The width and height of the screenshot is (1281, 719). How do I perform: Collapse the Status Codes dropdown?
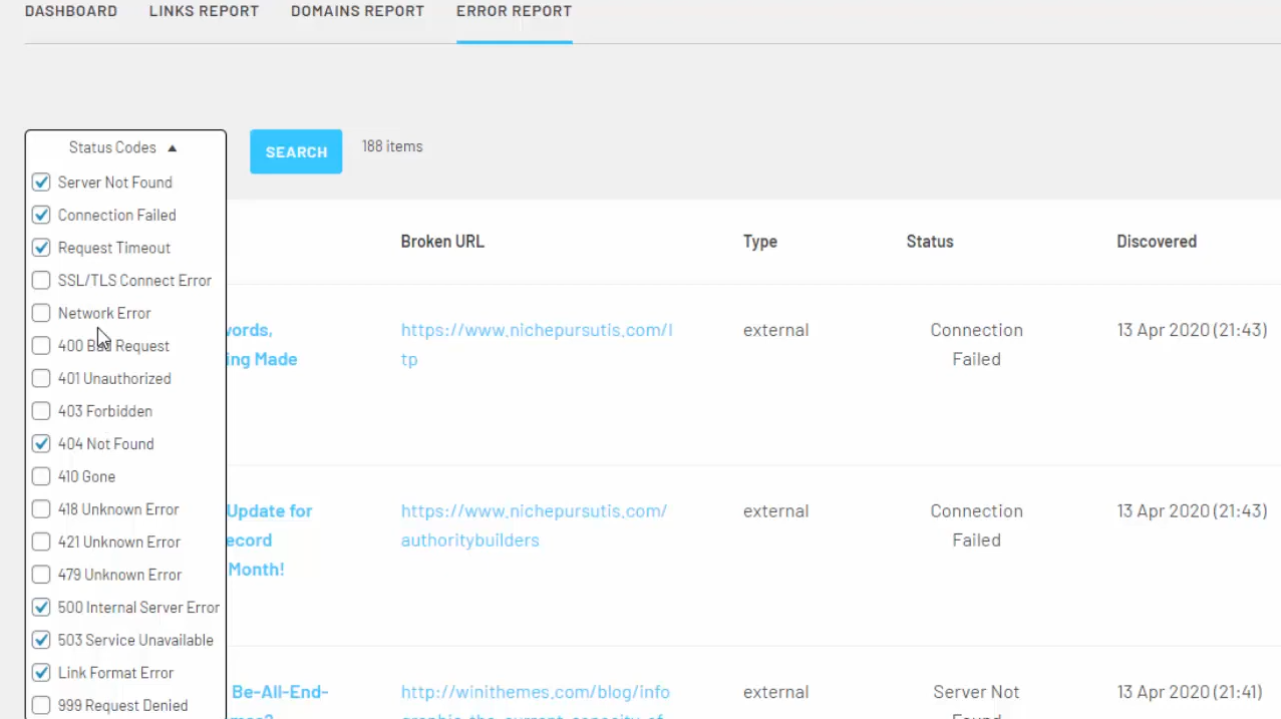coord(112,147)
